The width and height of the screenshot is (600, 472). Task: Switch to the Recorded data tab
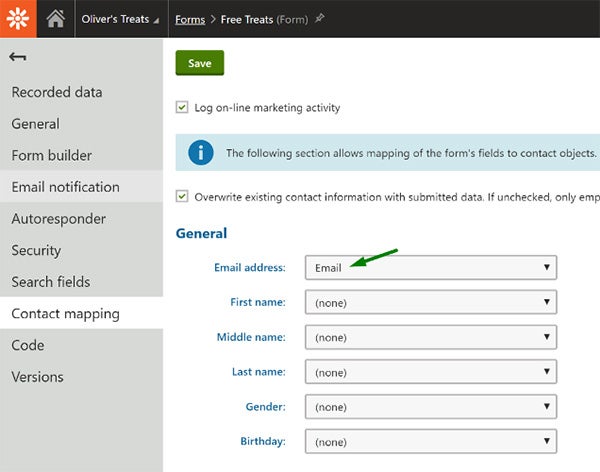click(x=57, y=92)
